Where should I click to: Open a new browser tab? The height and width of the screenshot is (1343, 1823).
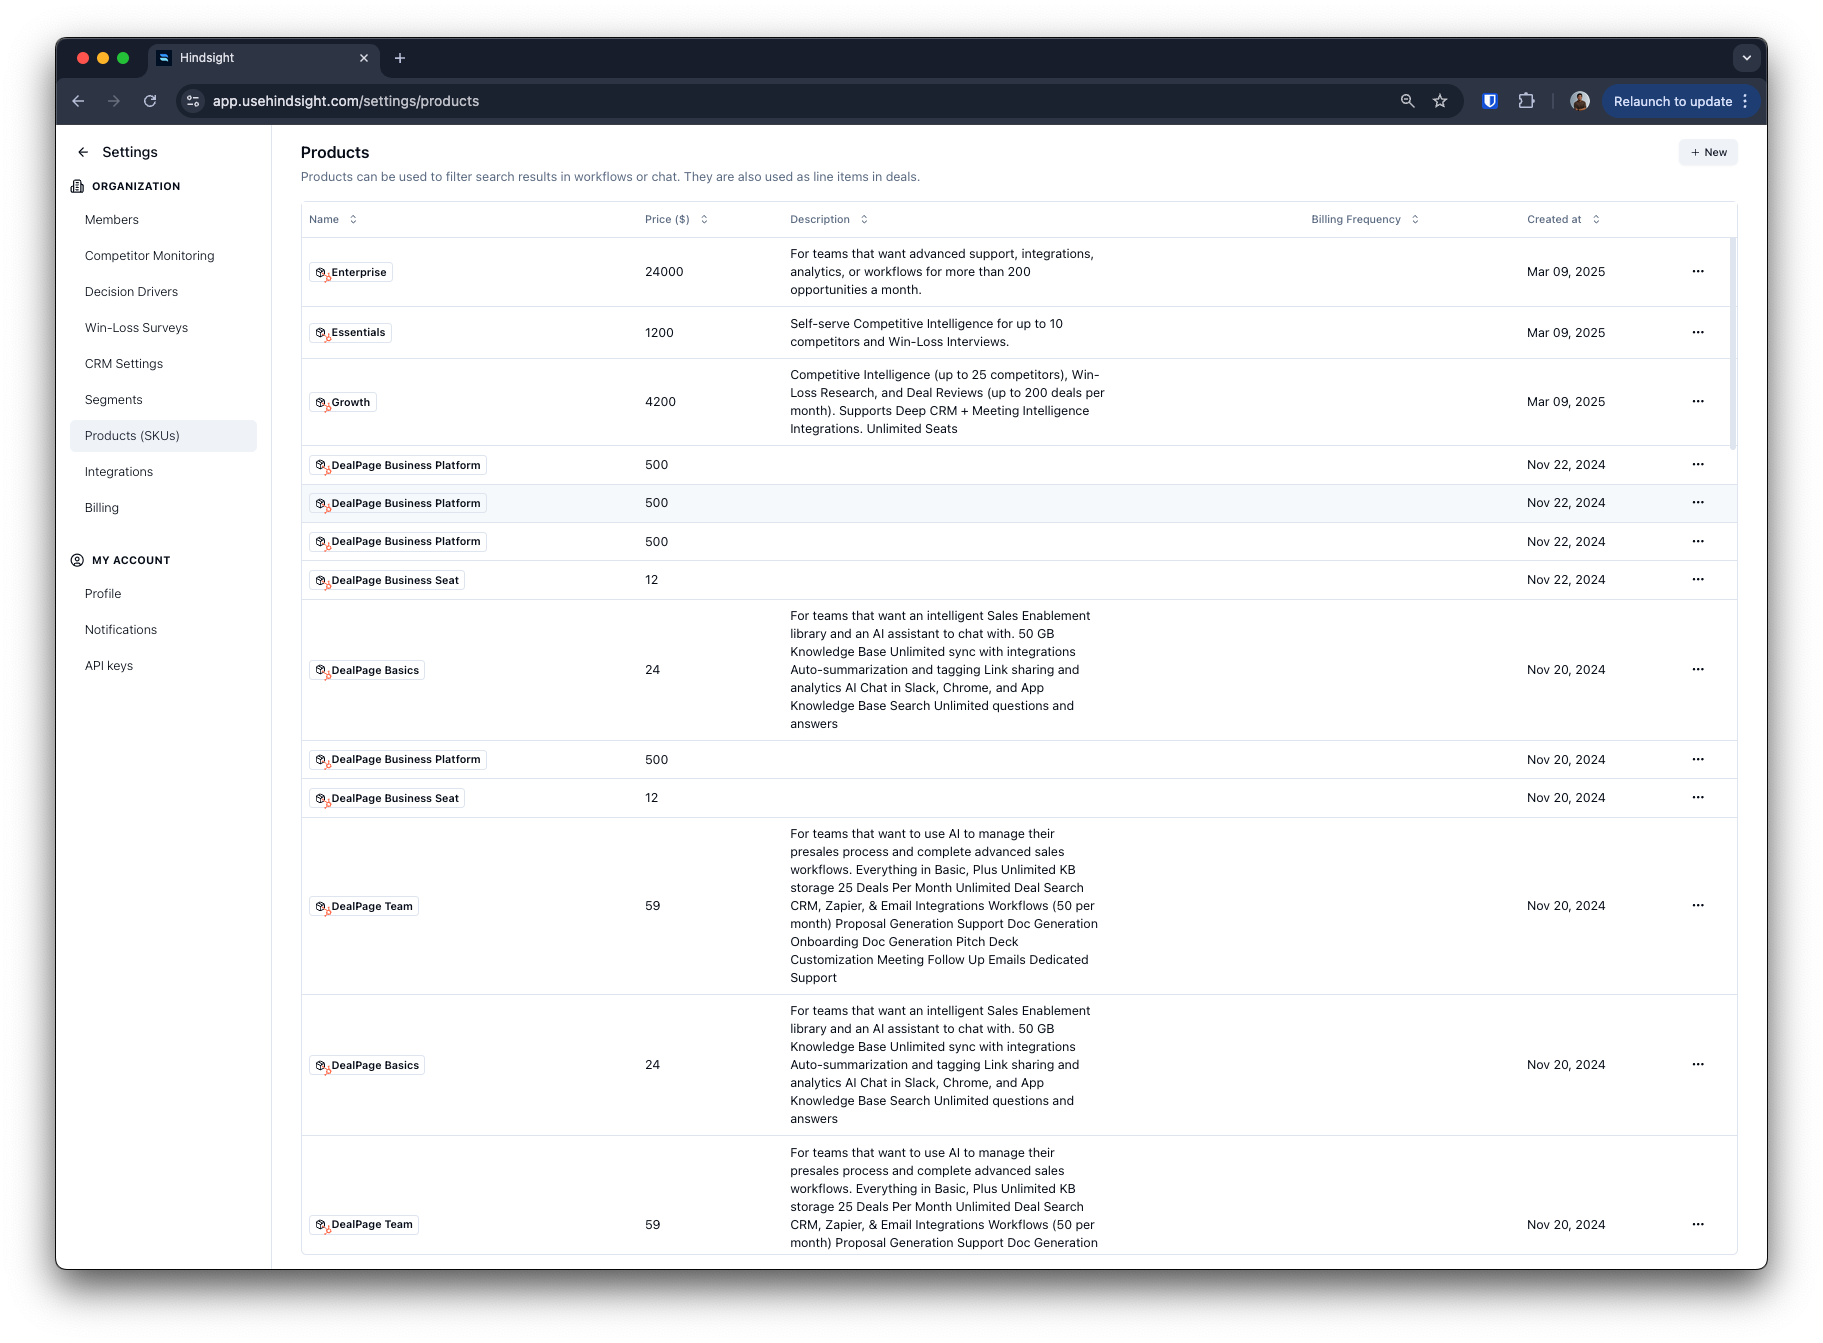pos(400,58)
